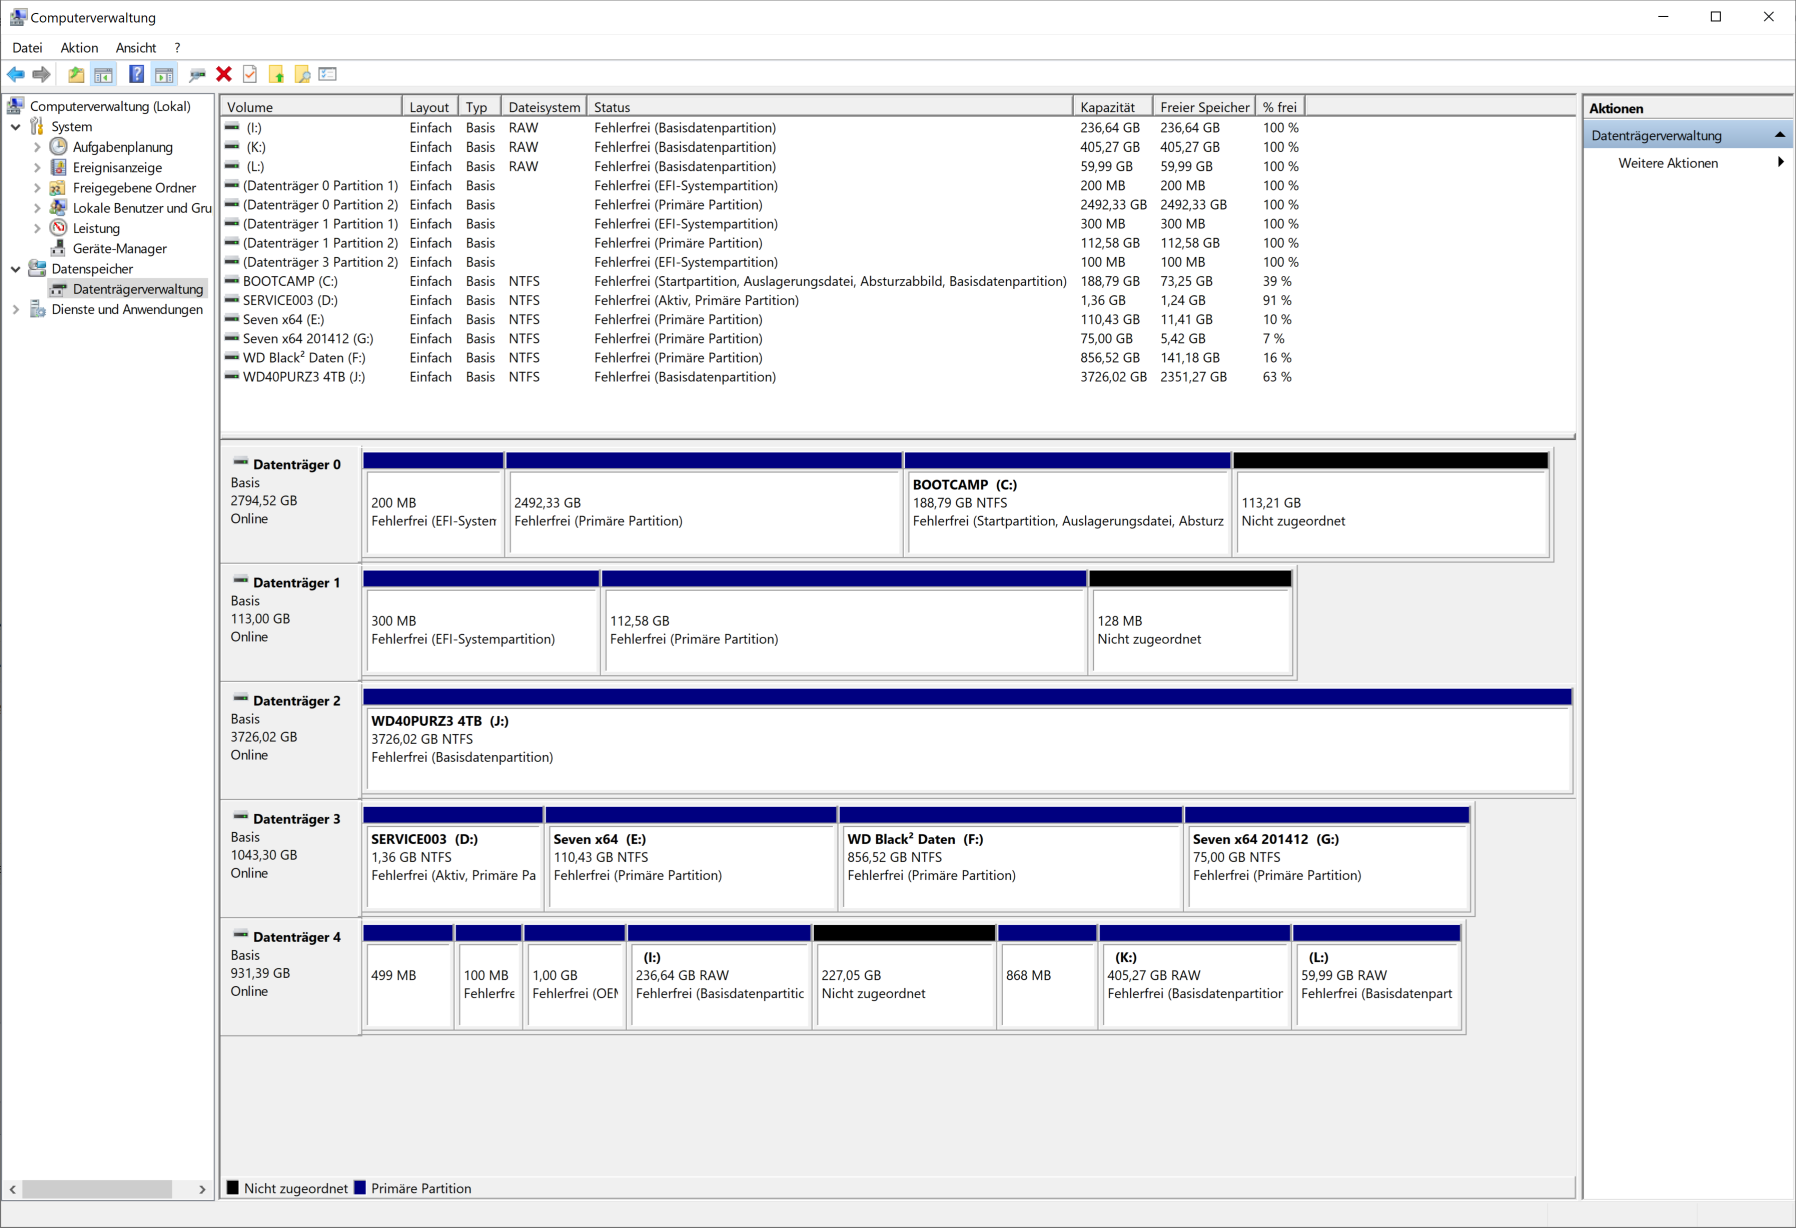The height and width of the screenshot is (1228, 1796).
Task: Collapse the Datenträgerverwaltung actions section arrow
Action: pos(1780,135)
